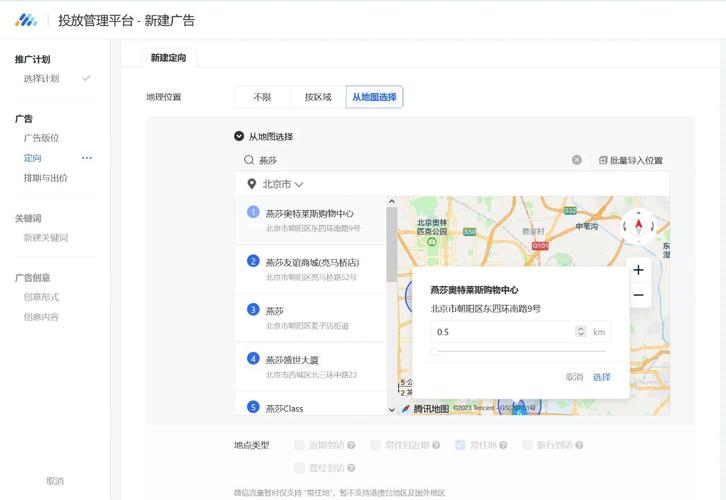Click the 腾讯地图 logo on the map
Viewport: 726px width, 500px height.
click(425, 409)
